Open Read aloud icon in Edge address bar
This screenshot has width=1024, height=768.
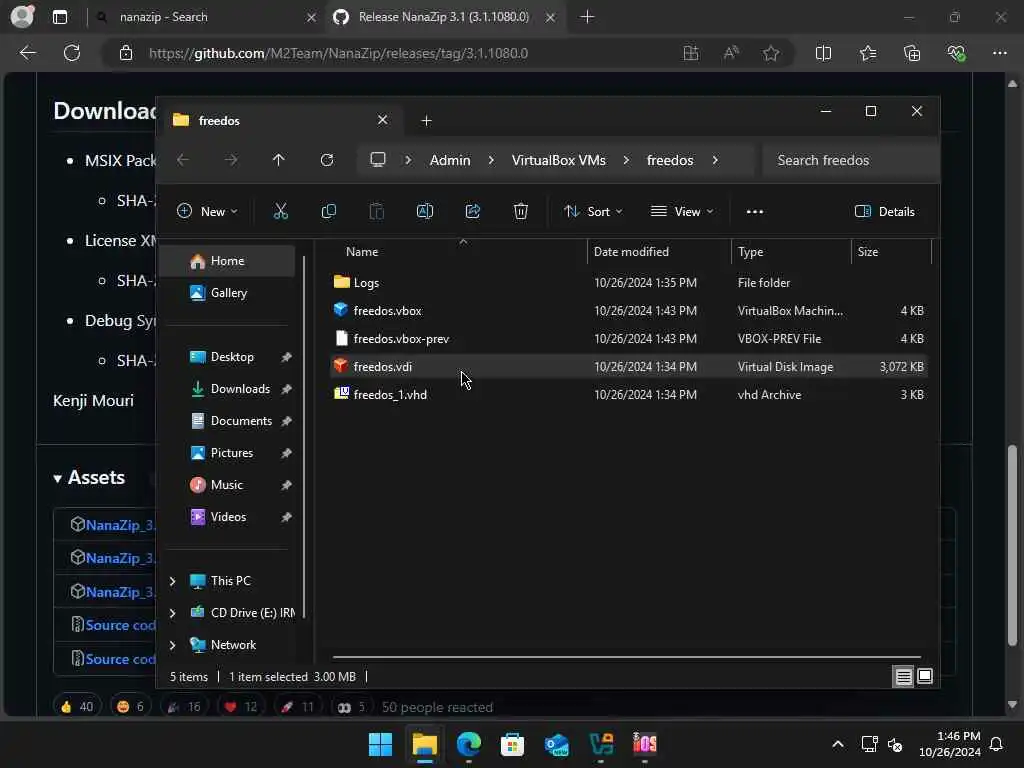click(731, 53)
